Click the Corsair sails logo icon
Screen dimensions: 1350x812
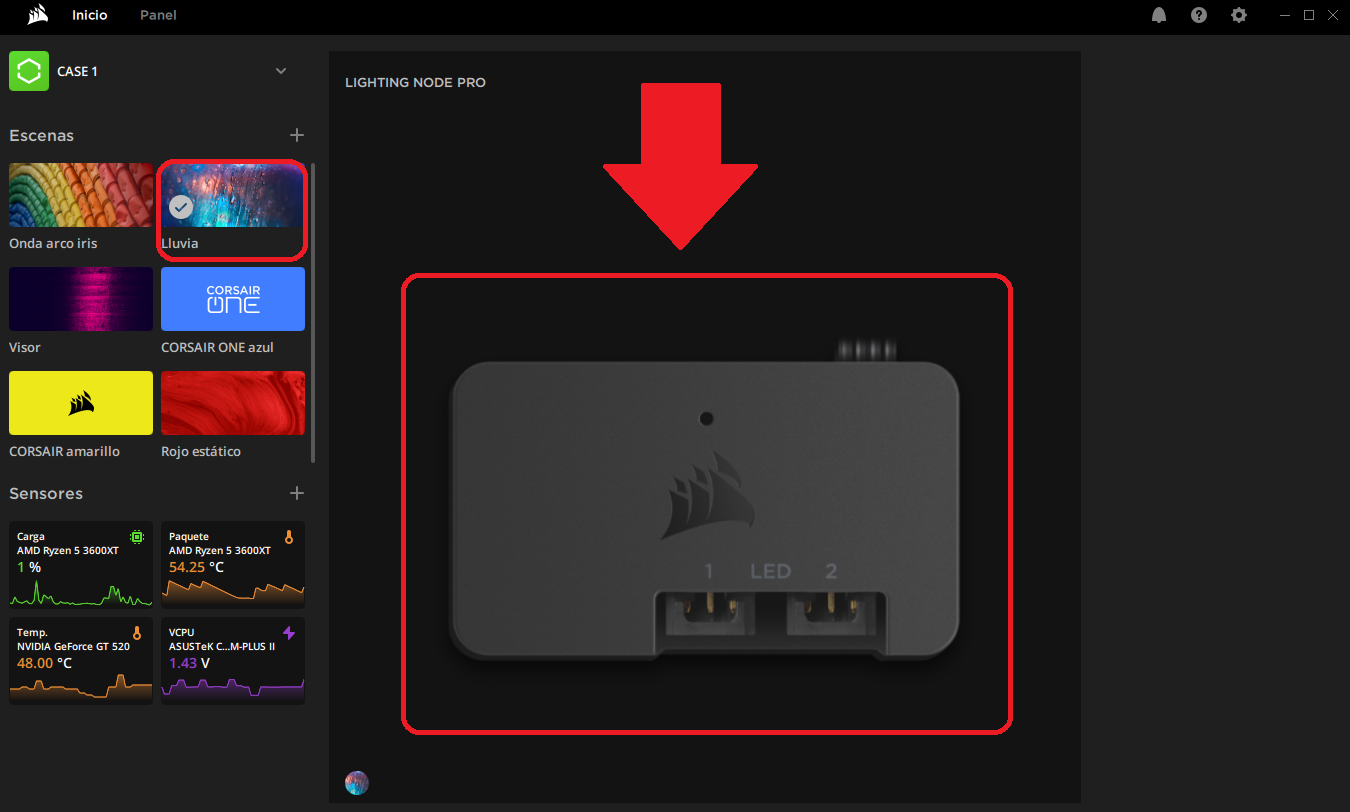point(38,15)
